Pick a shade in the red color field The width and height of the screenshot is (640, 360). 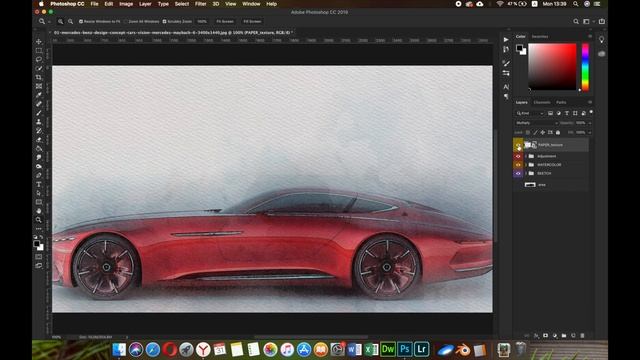point(552,67)
